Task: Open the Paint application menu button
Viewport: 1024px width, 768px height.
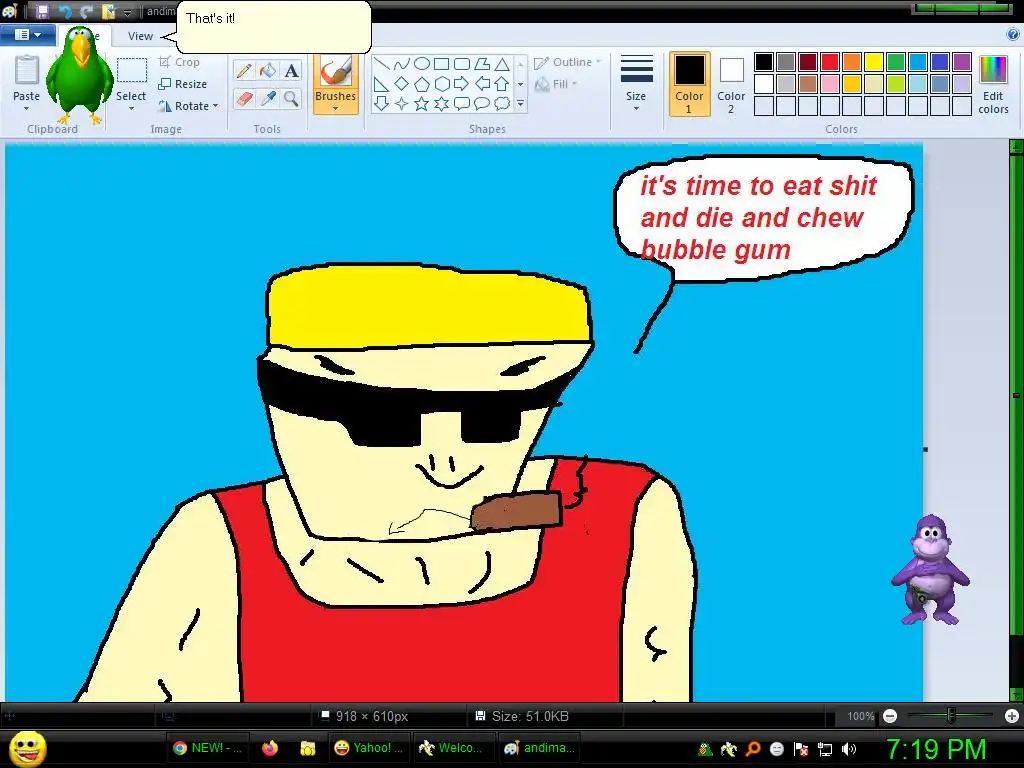Action: [x=27, y=35]
